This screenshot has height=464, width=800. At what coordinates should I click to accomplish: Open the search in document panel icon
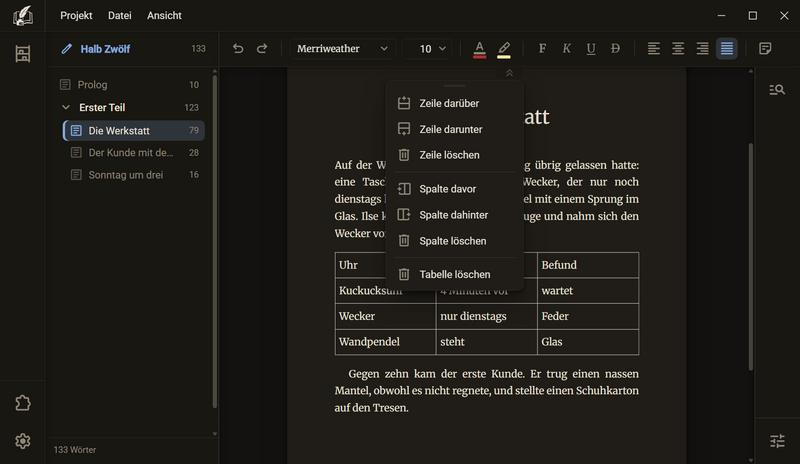point(777,90)
